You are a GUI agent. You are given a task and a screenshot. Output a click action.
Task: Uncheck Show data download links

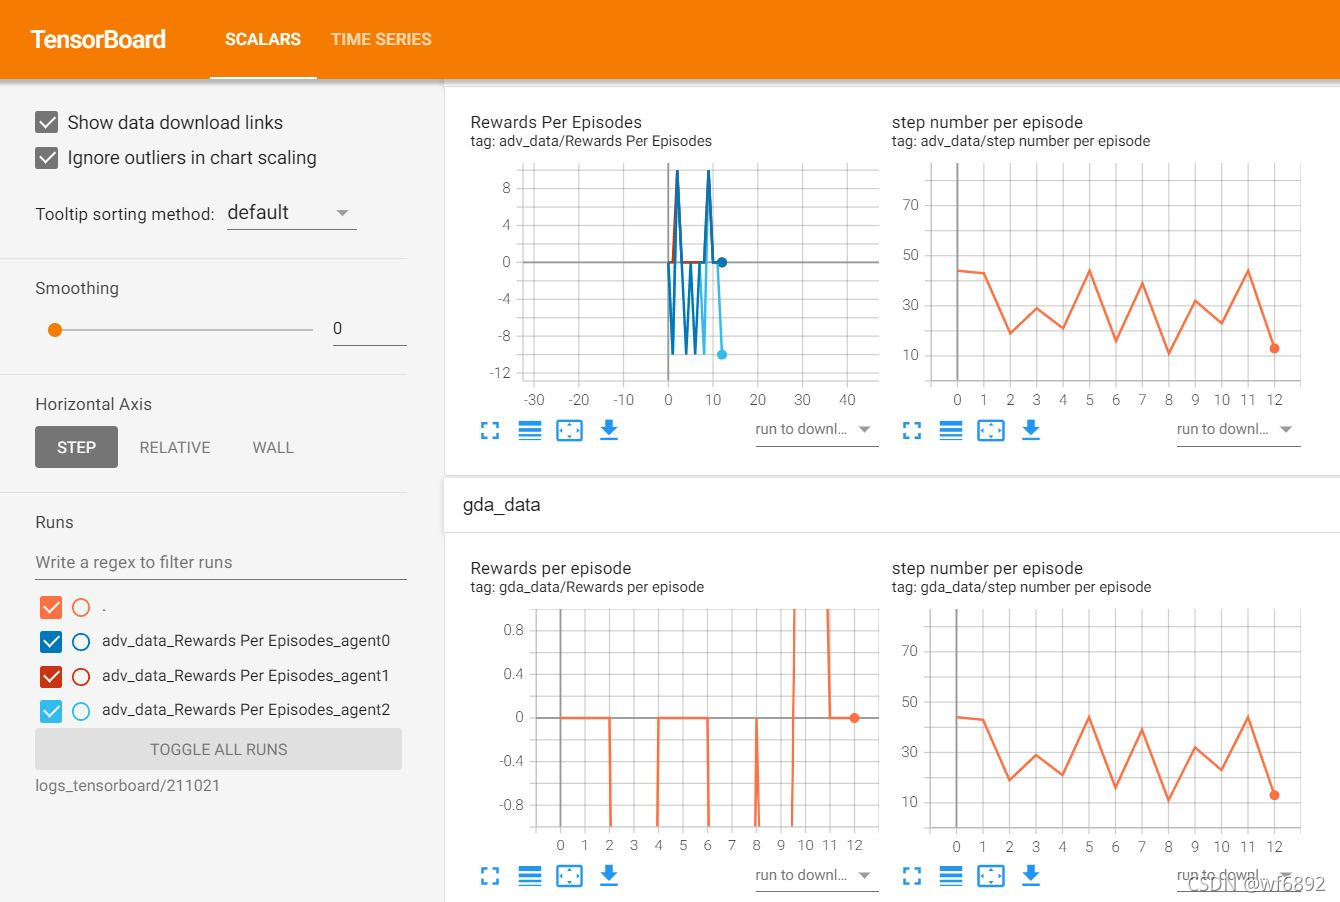[47, 123]
